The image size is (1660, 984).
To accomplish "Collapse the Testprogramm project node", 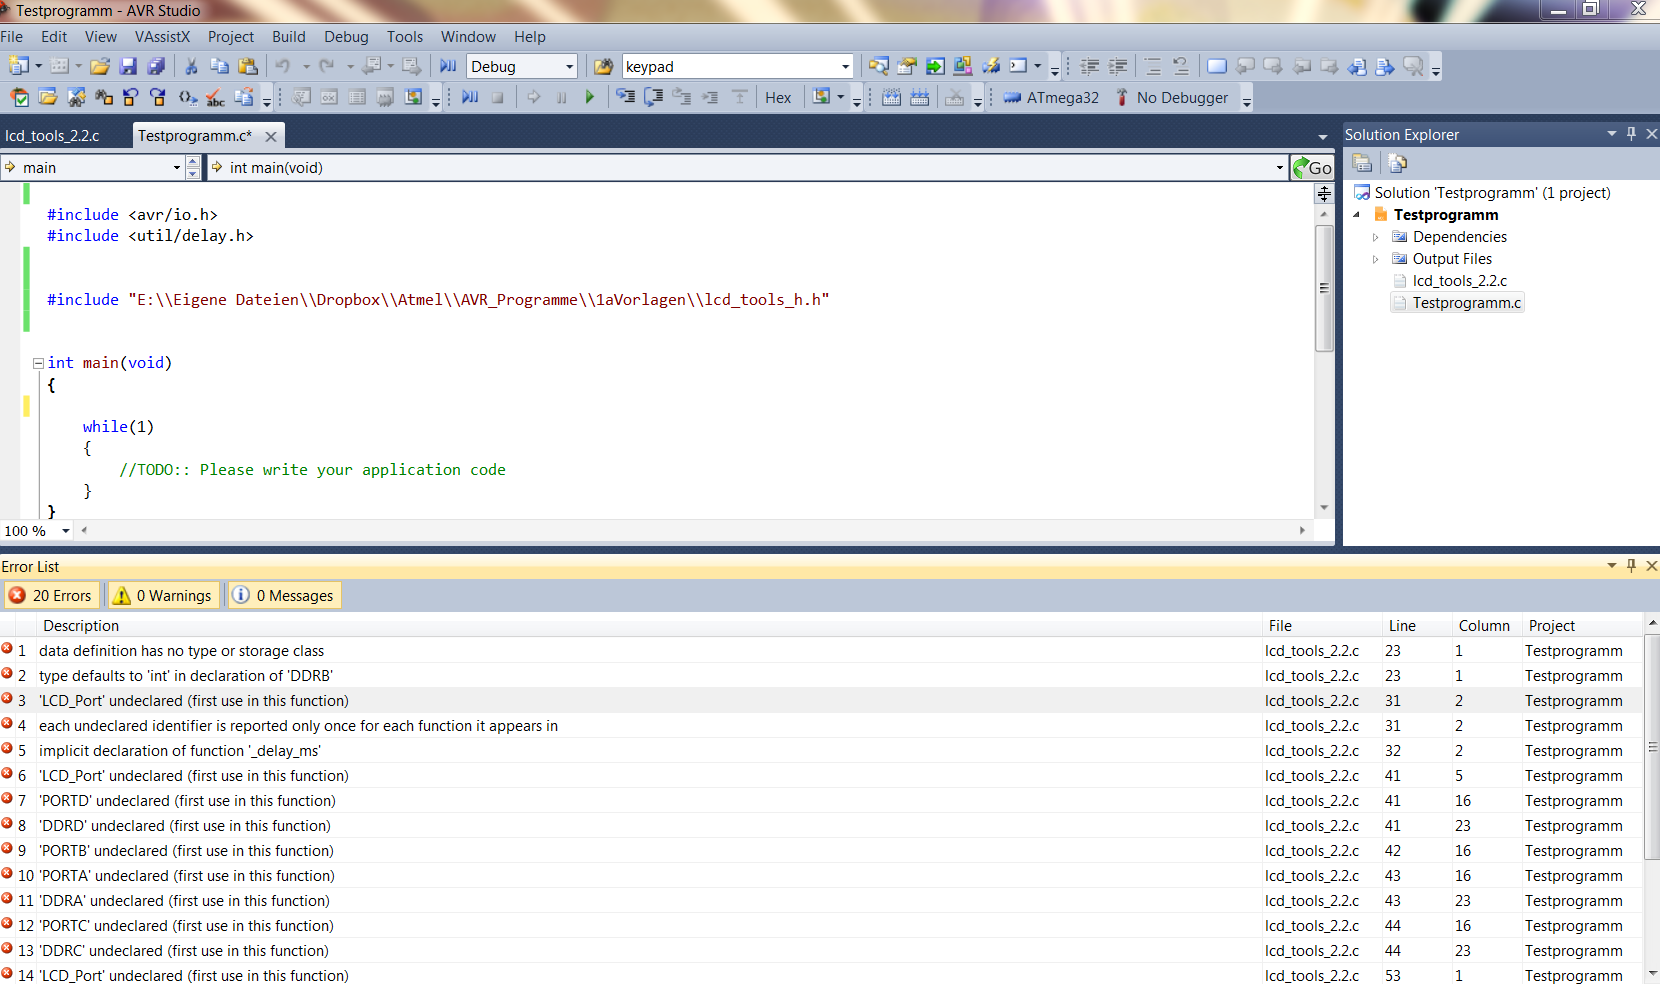I will [1357, 215].
